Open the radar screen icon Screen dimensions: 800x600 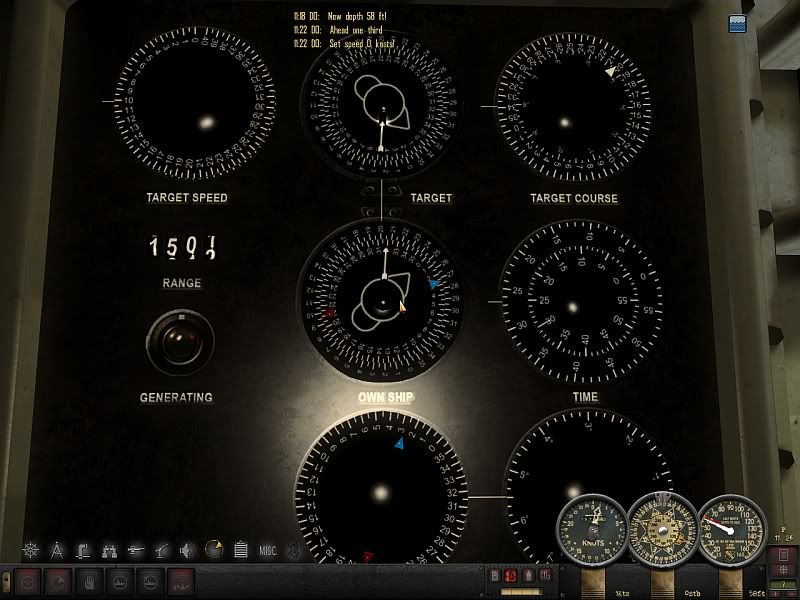pos(214,549)
